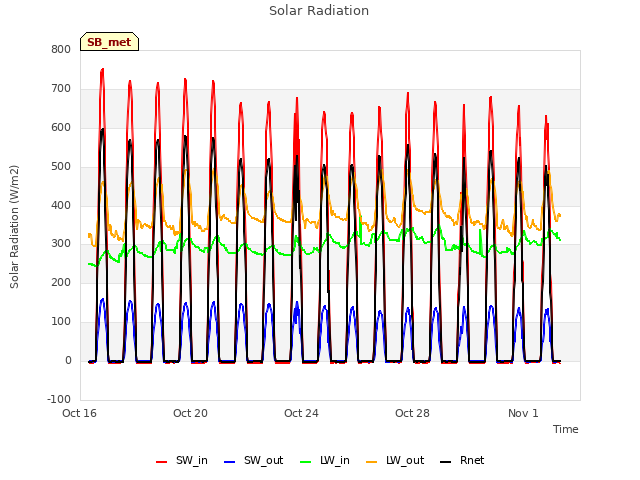Click the 500 y-axis tick label
Screen dimensions: 640x480
point(61,167)
